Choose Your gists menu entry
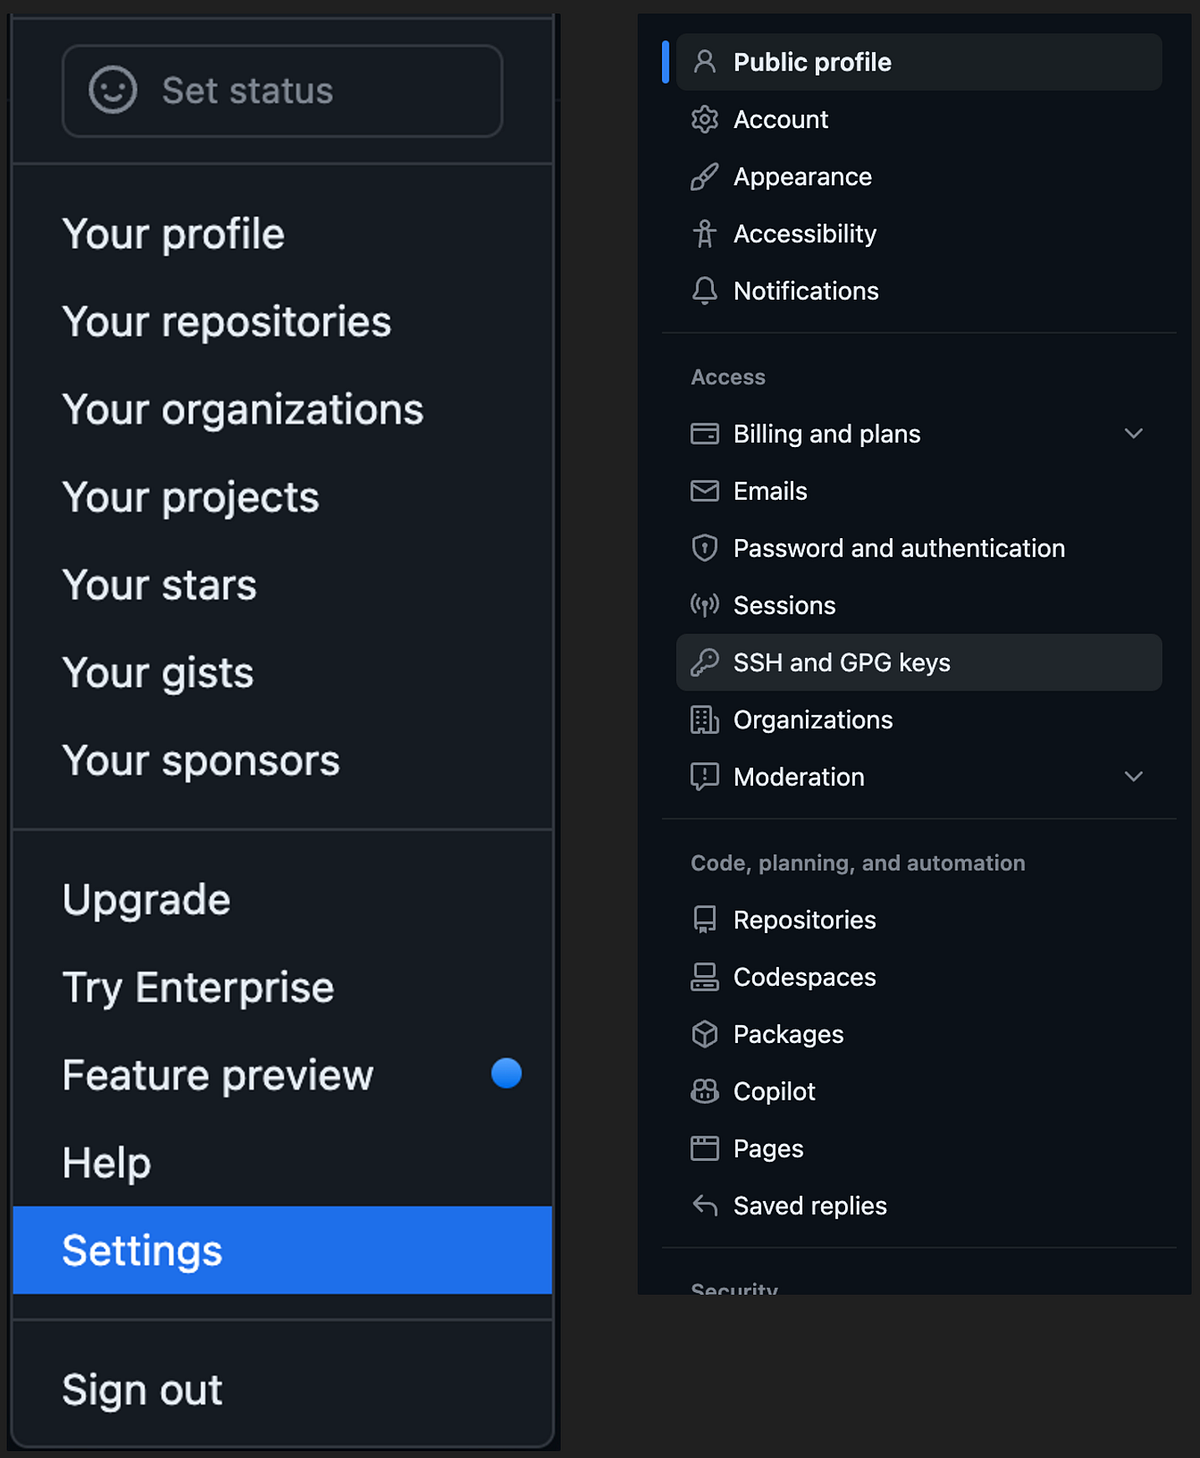This screenshot has width=1200, height=1458. [x=158, y=673]
